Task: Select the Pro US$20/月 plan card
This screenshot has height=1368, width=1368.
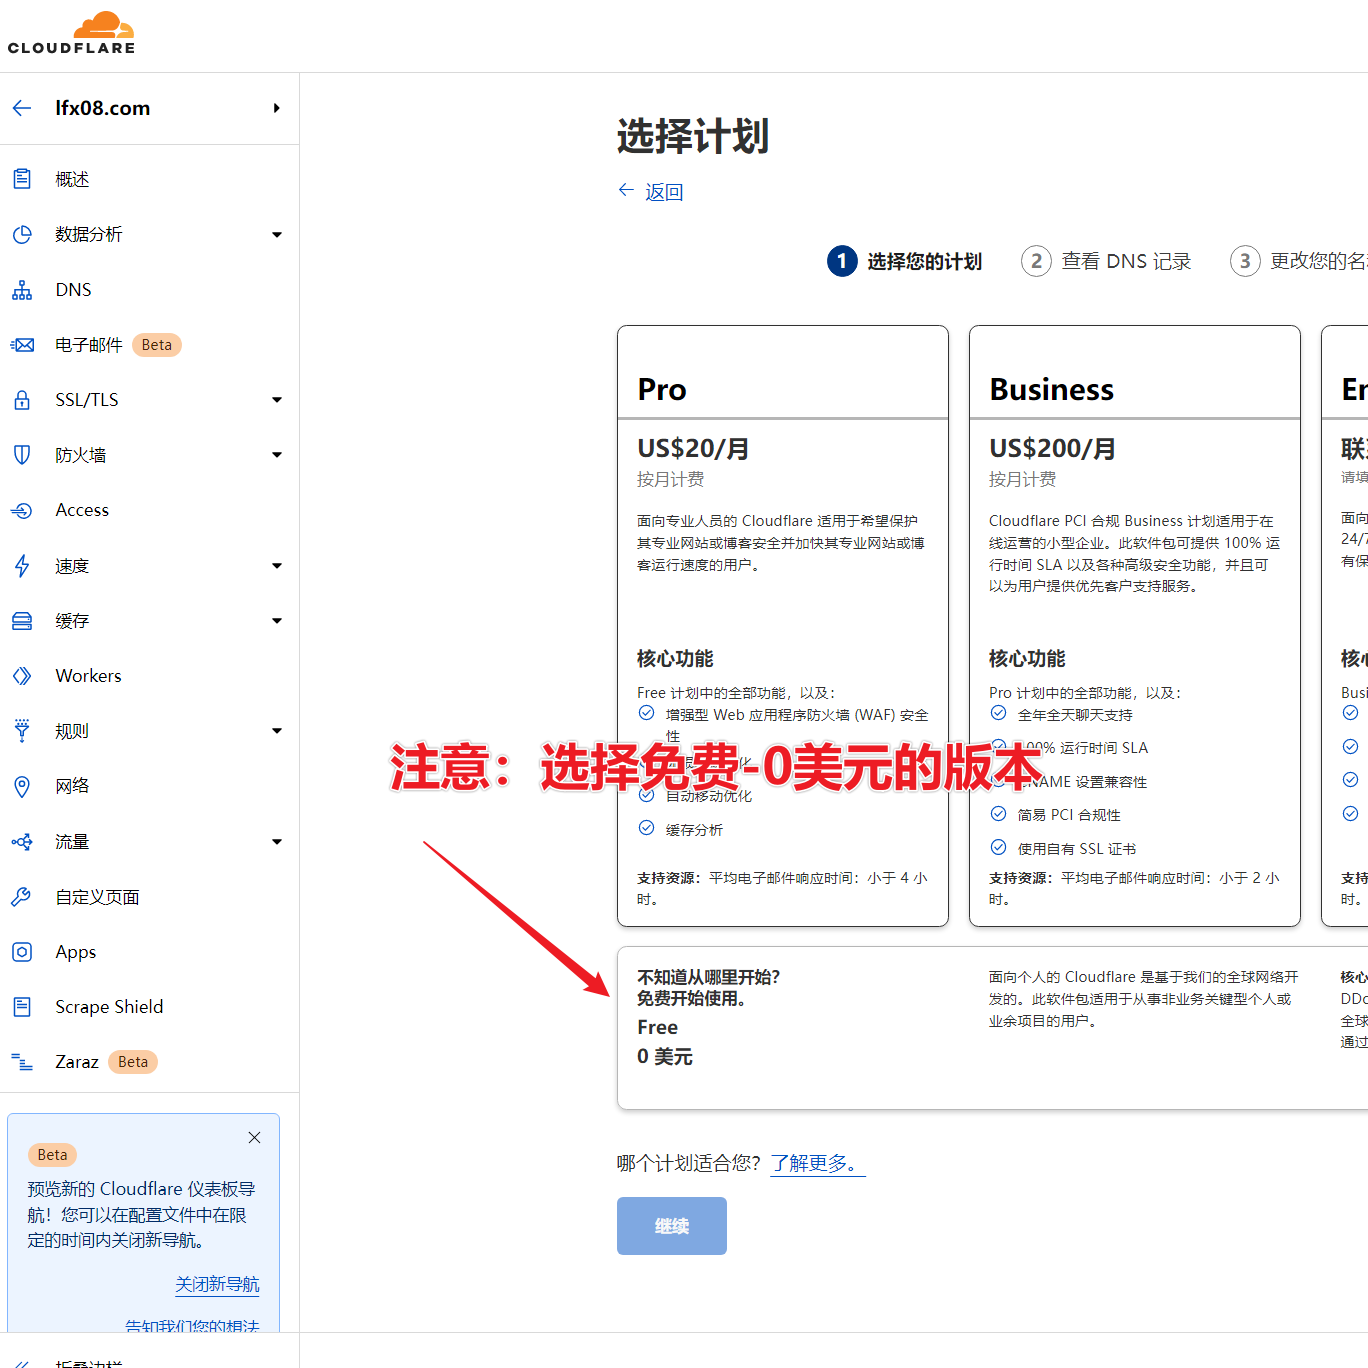Action: (783, 626)
